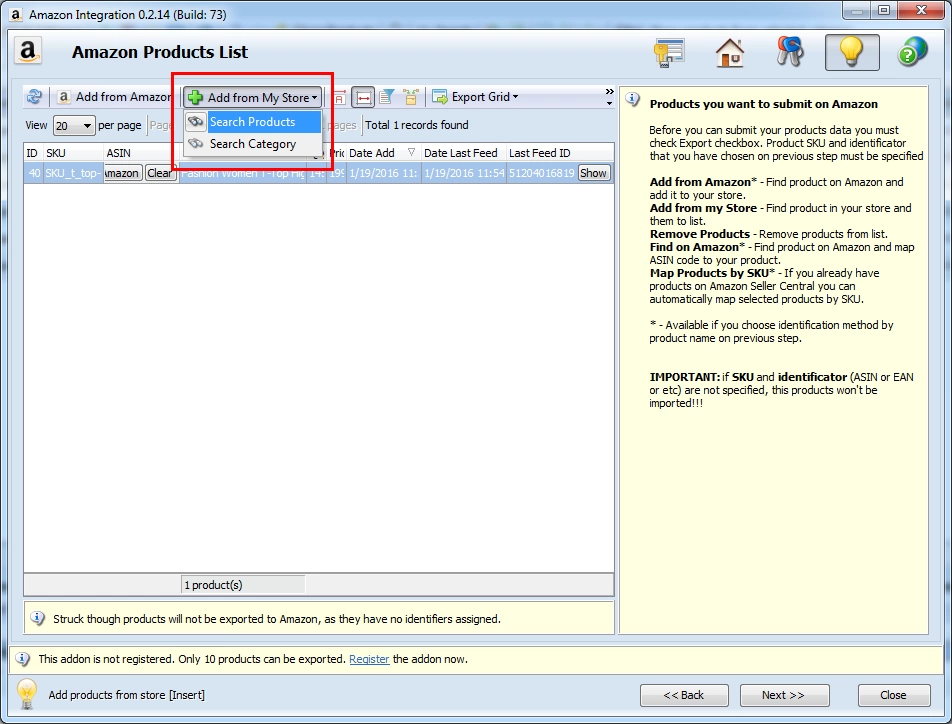Click Add from Amazon toolbar button

click(114, 97)
